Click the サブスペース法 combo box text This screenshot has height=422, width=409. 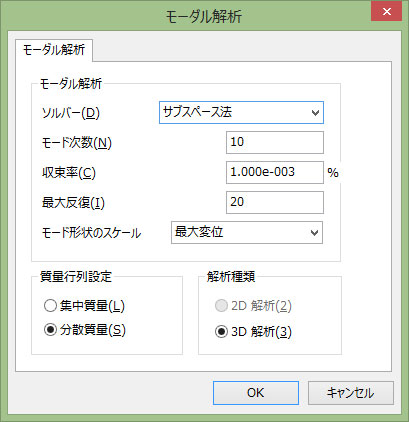(x=197, y=112)
